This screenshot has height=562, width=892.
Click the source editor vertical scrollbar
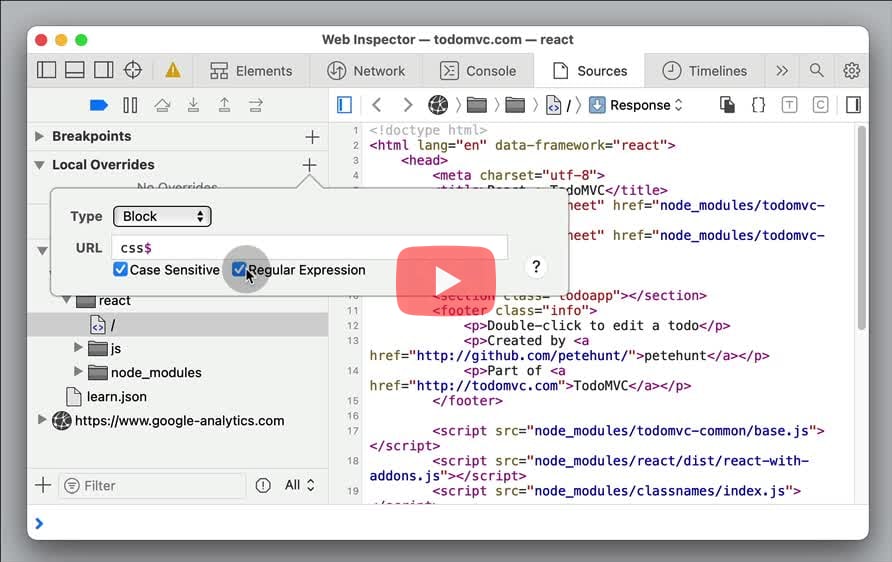[862, 228]
